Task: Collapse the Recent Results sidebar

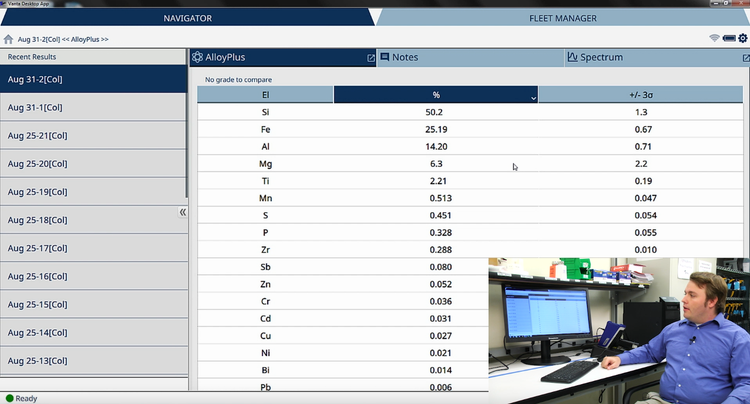Action: (183, 212)
